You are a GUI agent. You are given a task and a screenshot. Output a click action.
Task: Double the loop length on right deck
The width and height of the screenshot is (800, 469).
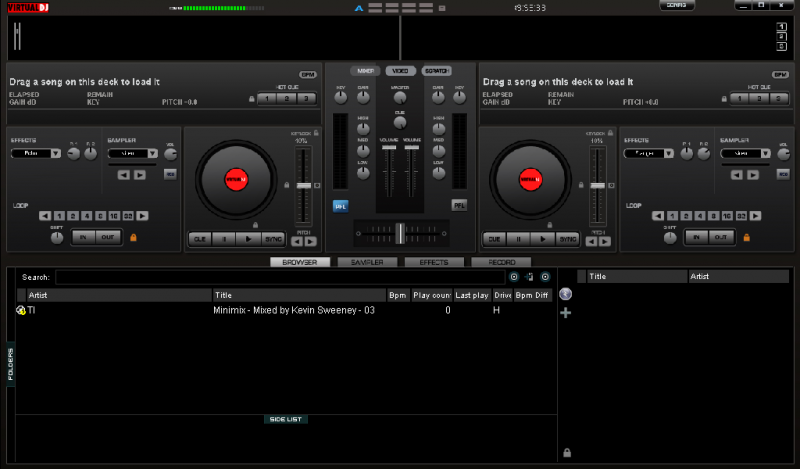click(x=756, y=216)
